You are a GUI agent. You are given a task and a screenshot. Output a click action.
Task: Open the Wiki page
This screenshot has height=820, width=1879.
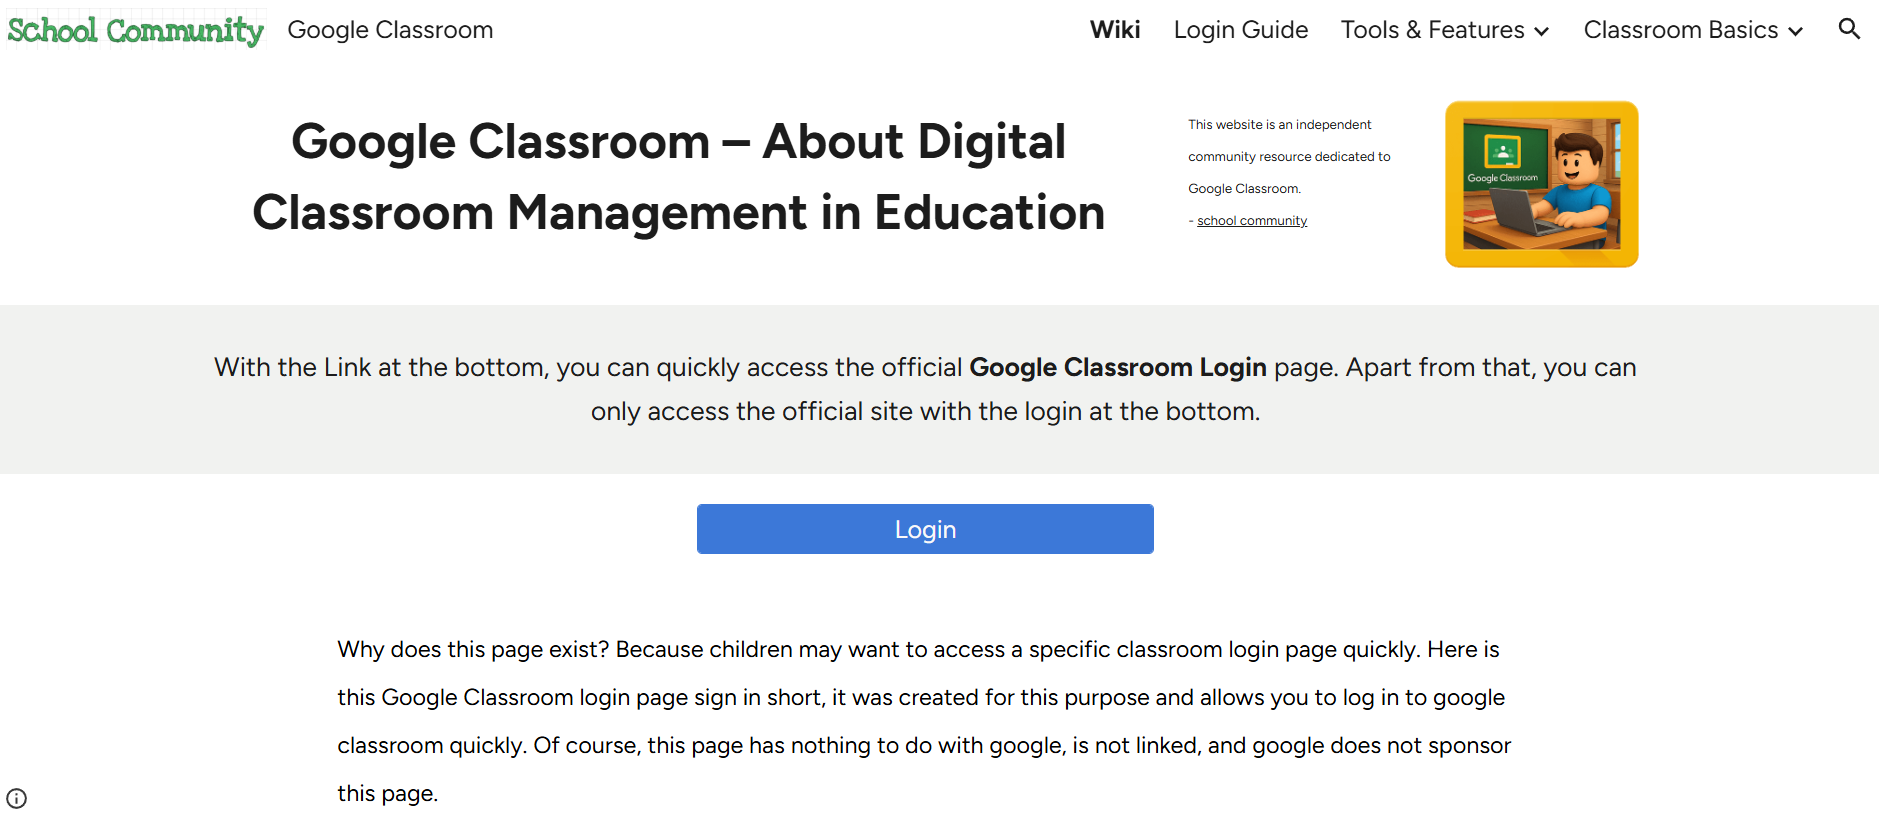(1115, 30)
